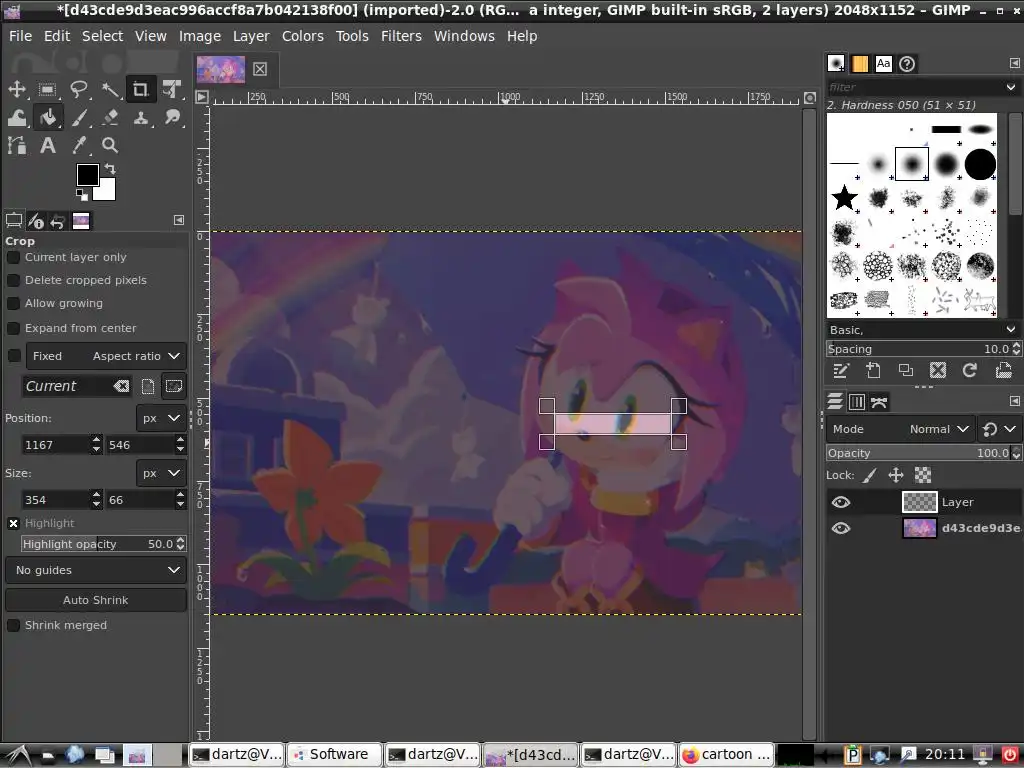Select the Zoom magnifier tool
Image resolution: width=1024 pixels, height=768 pixels.
110,145
